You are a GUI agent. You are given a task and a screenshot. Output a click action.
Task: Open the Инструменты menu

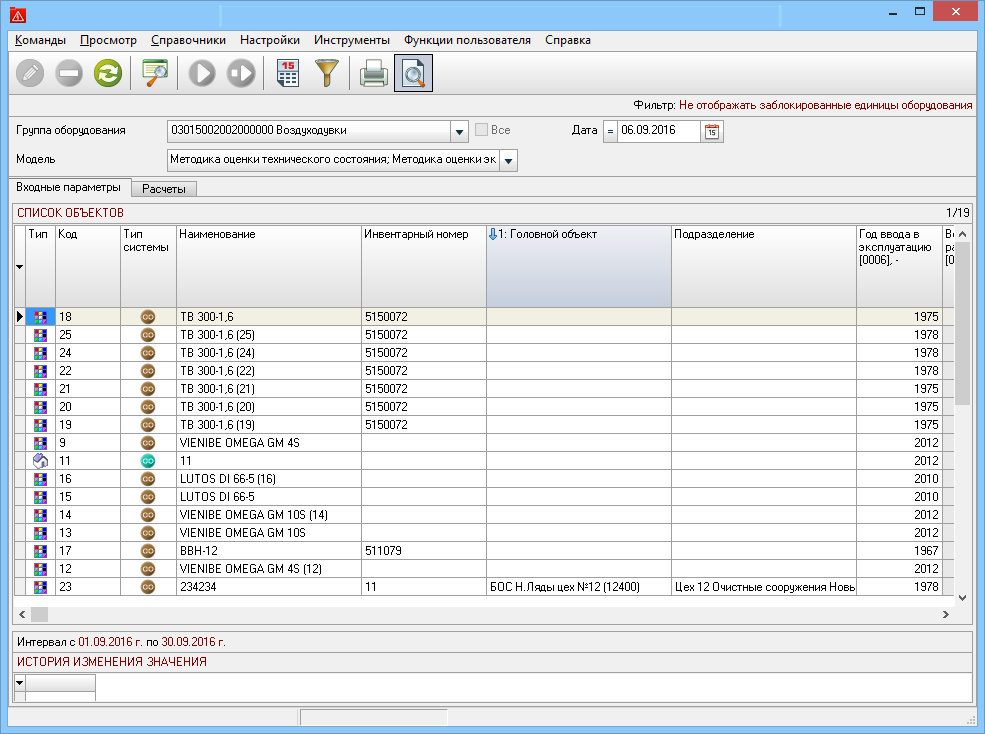351,40
